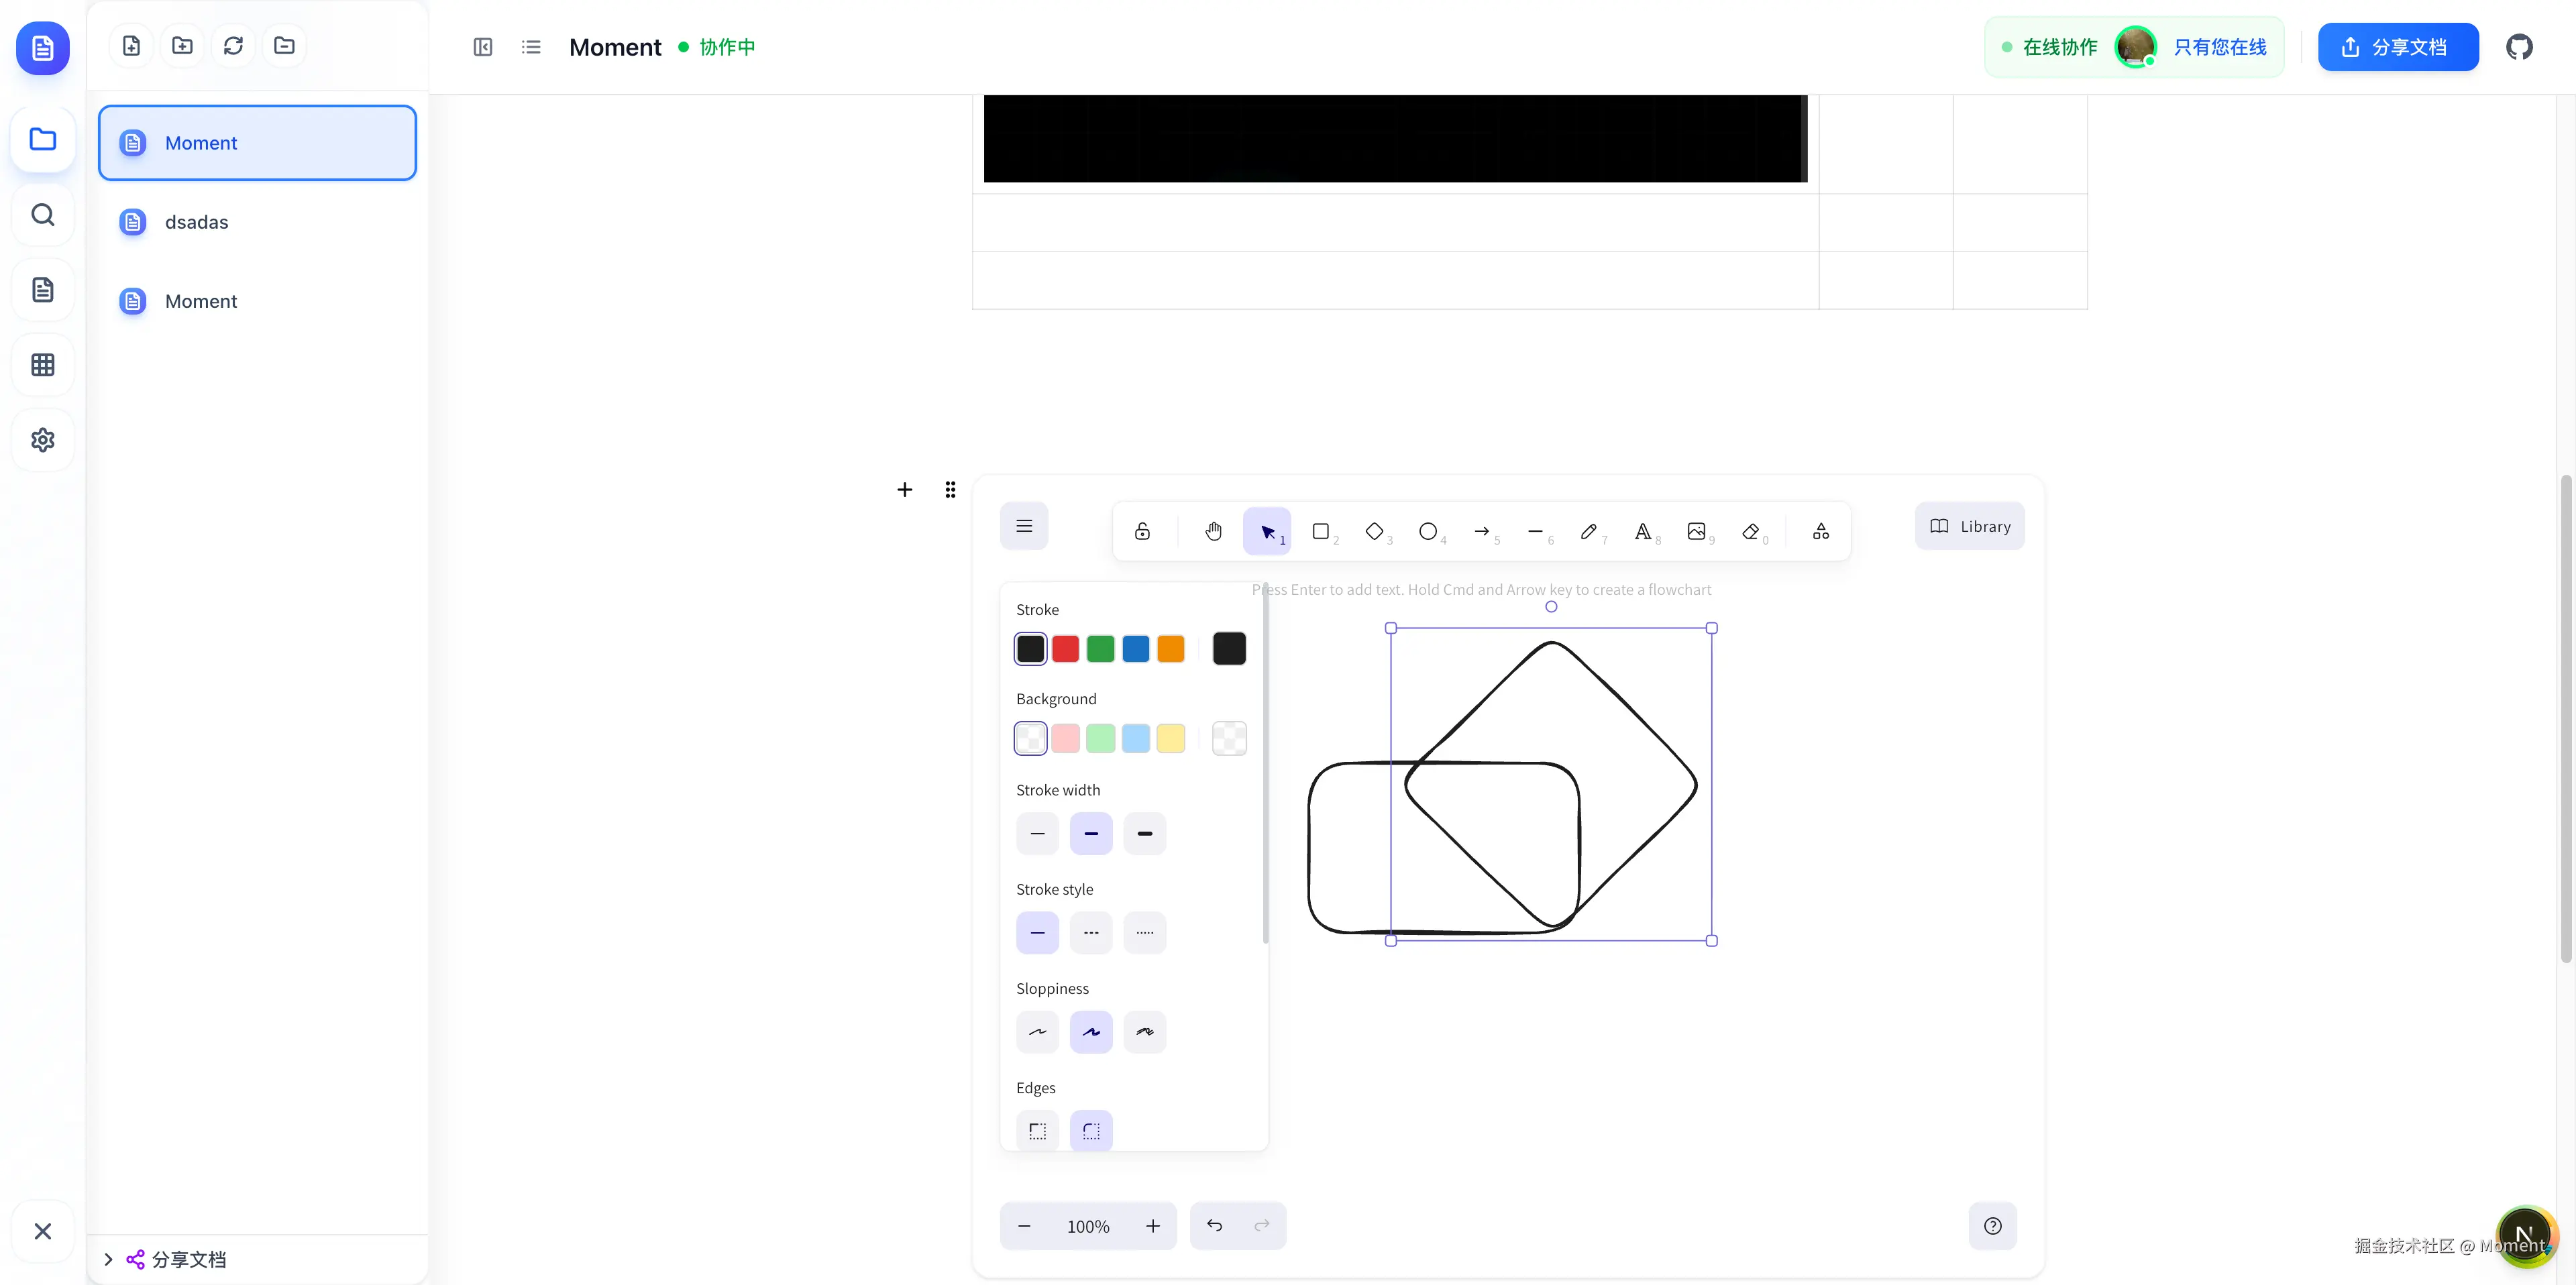Image resolution: width=2576 pixels, height=1285 pixels.
Task: Pick the Insert image tool
Action: 1696,531
